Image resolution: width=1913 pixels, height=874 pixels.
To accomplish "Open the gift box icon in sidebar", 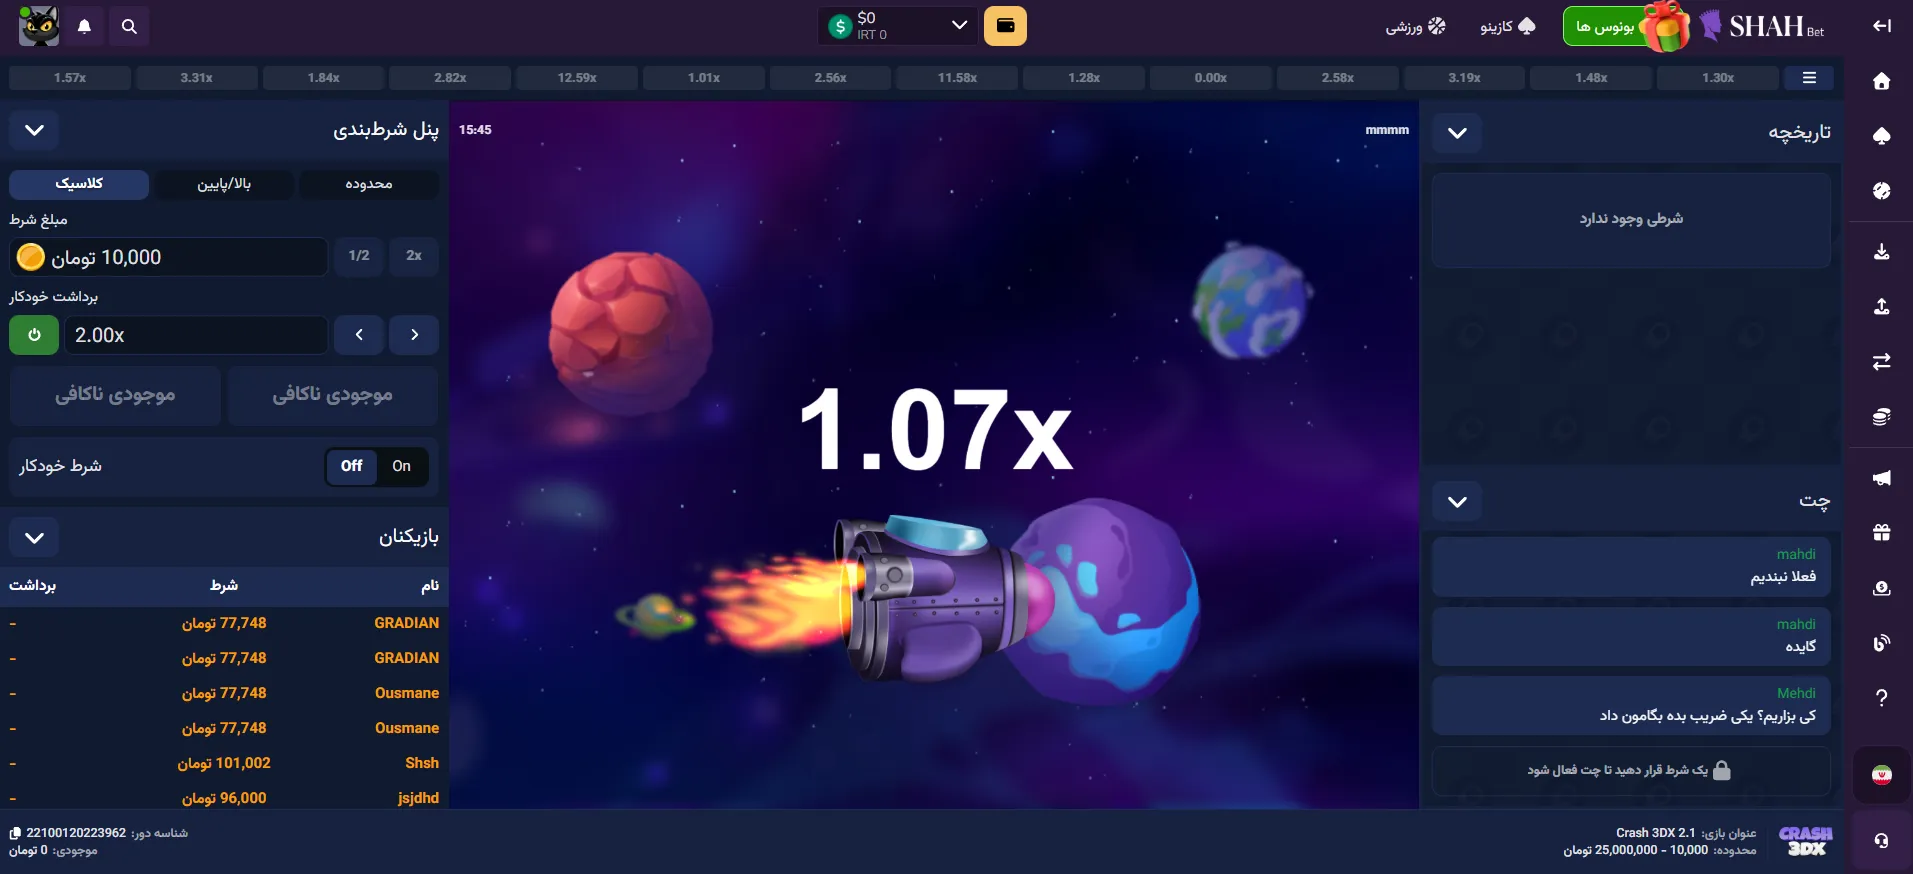I will click(1881, 532).
